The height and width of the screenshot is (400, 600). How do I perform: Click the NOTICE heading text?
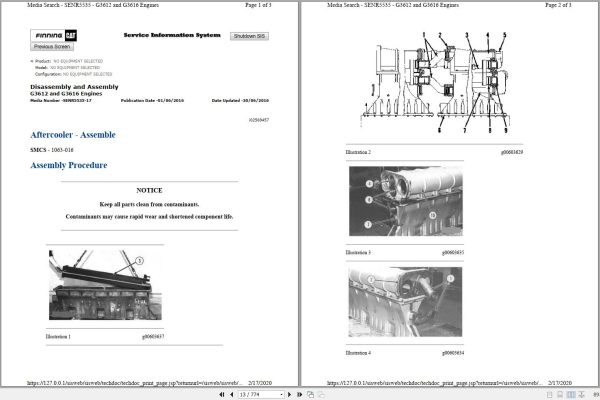(149, 190)
